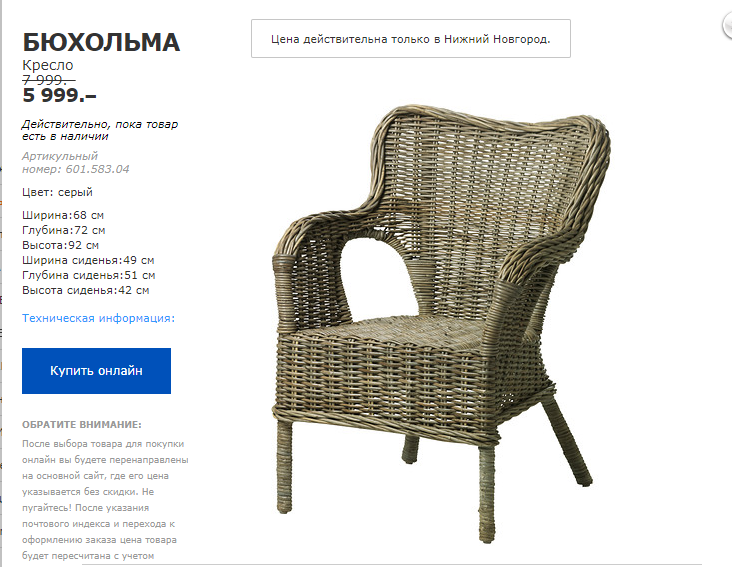Close the popup with the round corner button
The width and height of the screenshot is (732, 567).
(x=727, y=26)
